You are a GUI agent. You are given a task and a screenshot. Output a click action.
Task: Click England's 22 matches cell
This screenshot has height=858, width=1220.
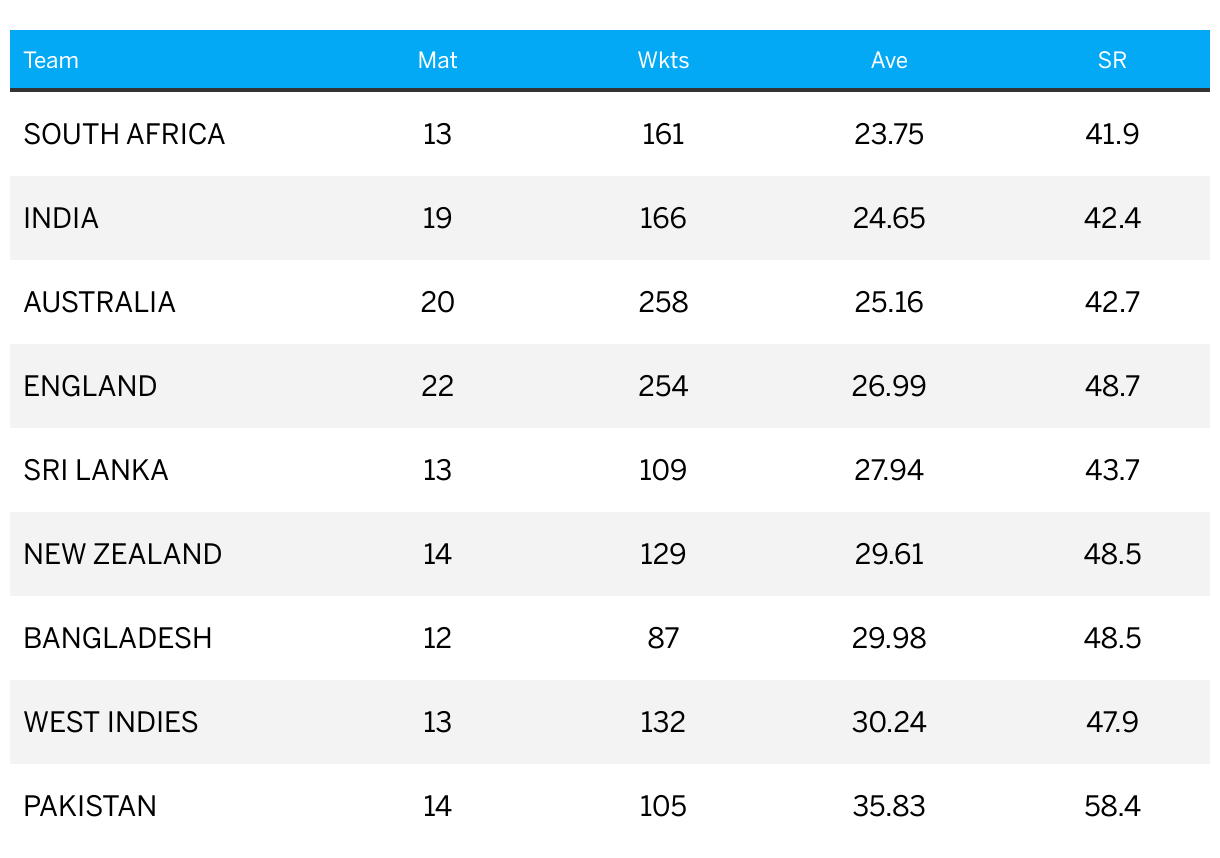[x=437, y=386]
